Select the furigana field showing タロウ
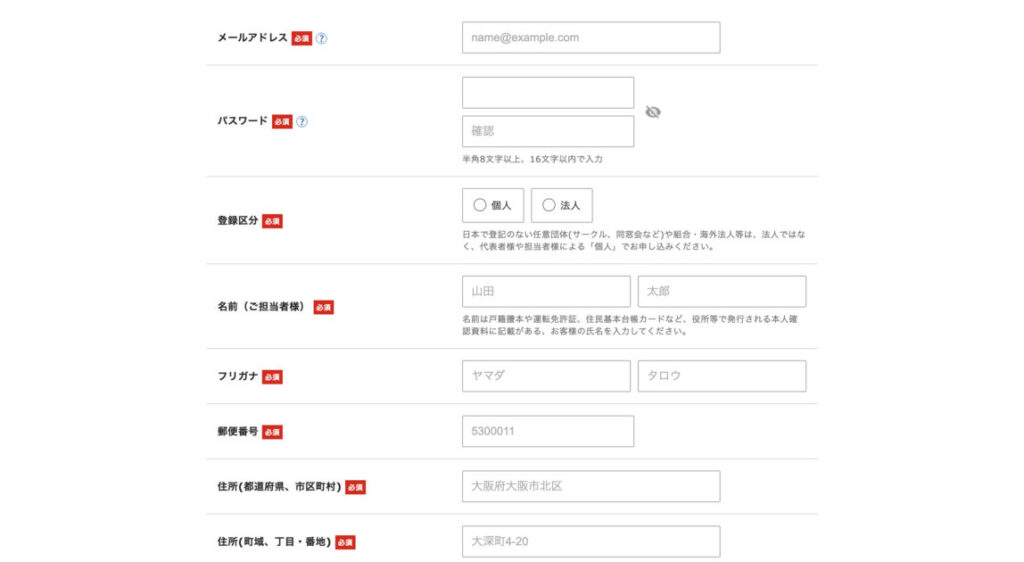 [721, 376]
